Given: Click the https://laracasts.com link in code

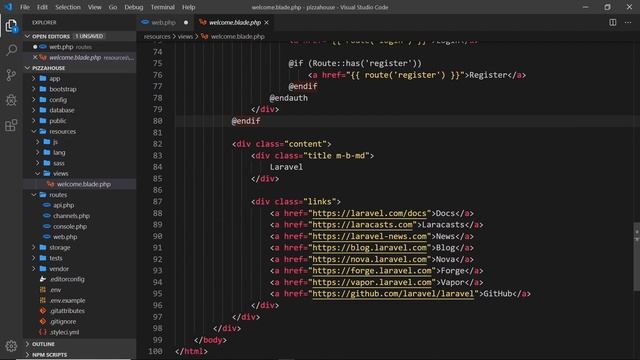Looking at the screenshot, I should point(362,225).
